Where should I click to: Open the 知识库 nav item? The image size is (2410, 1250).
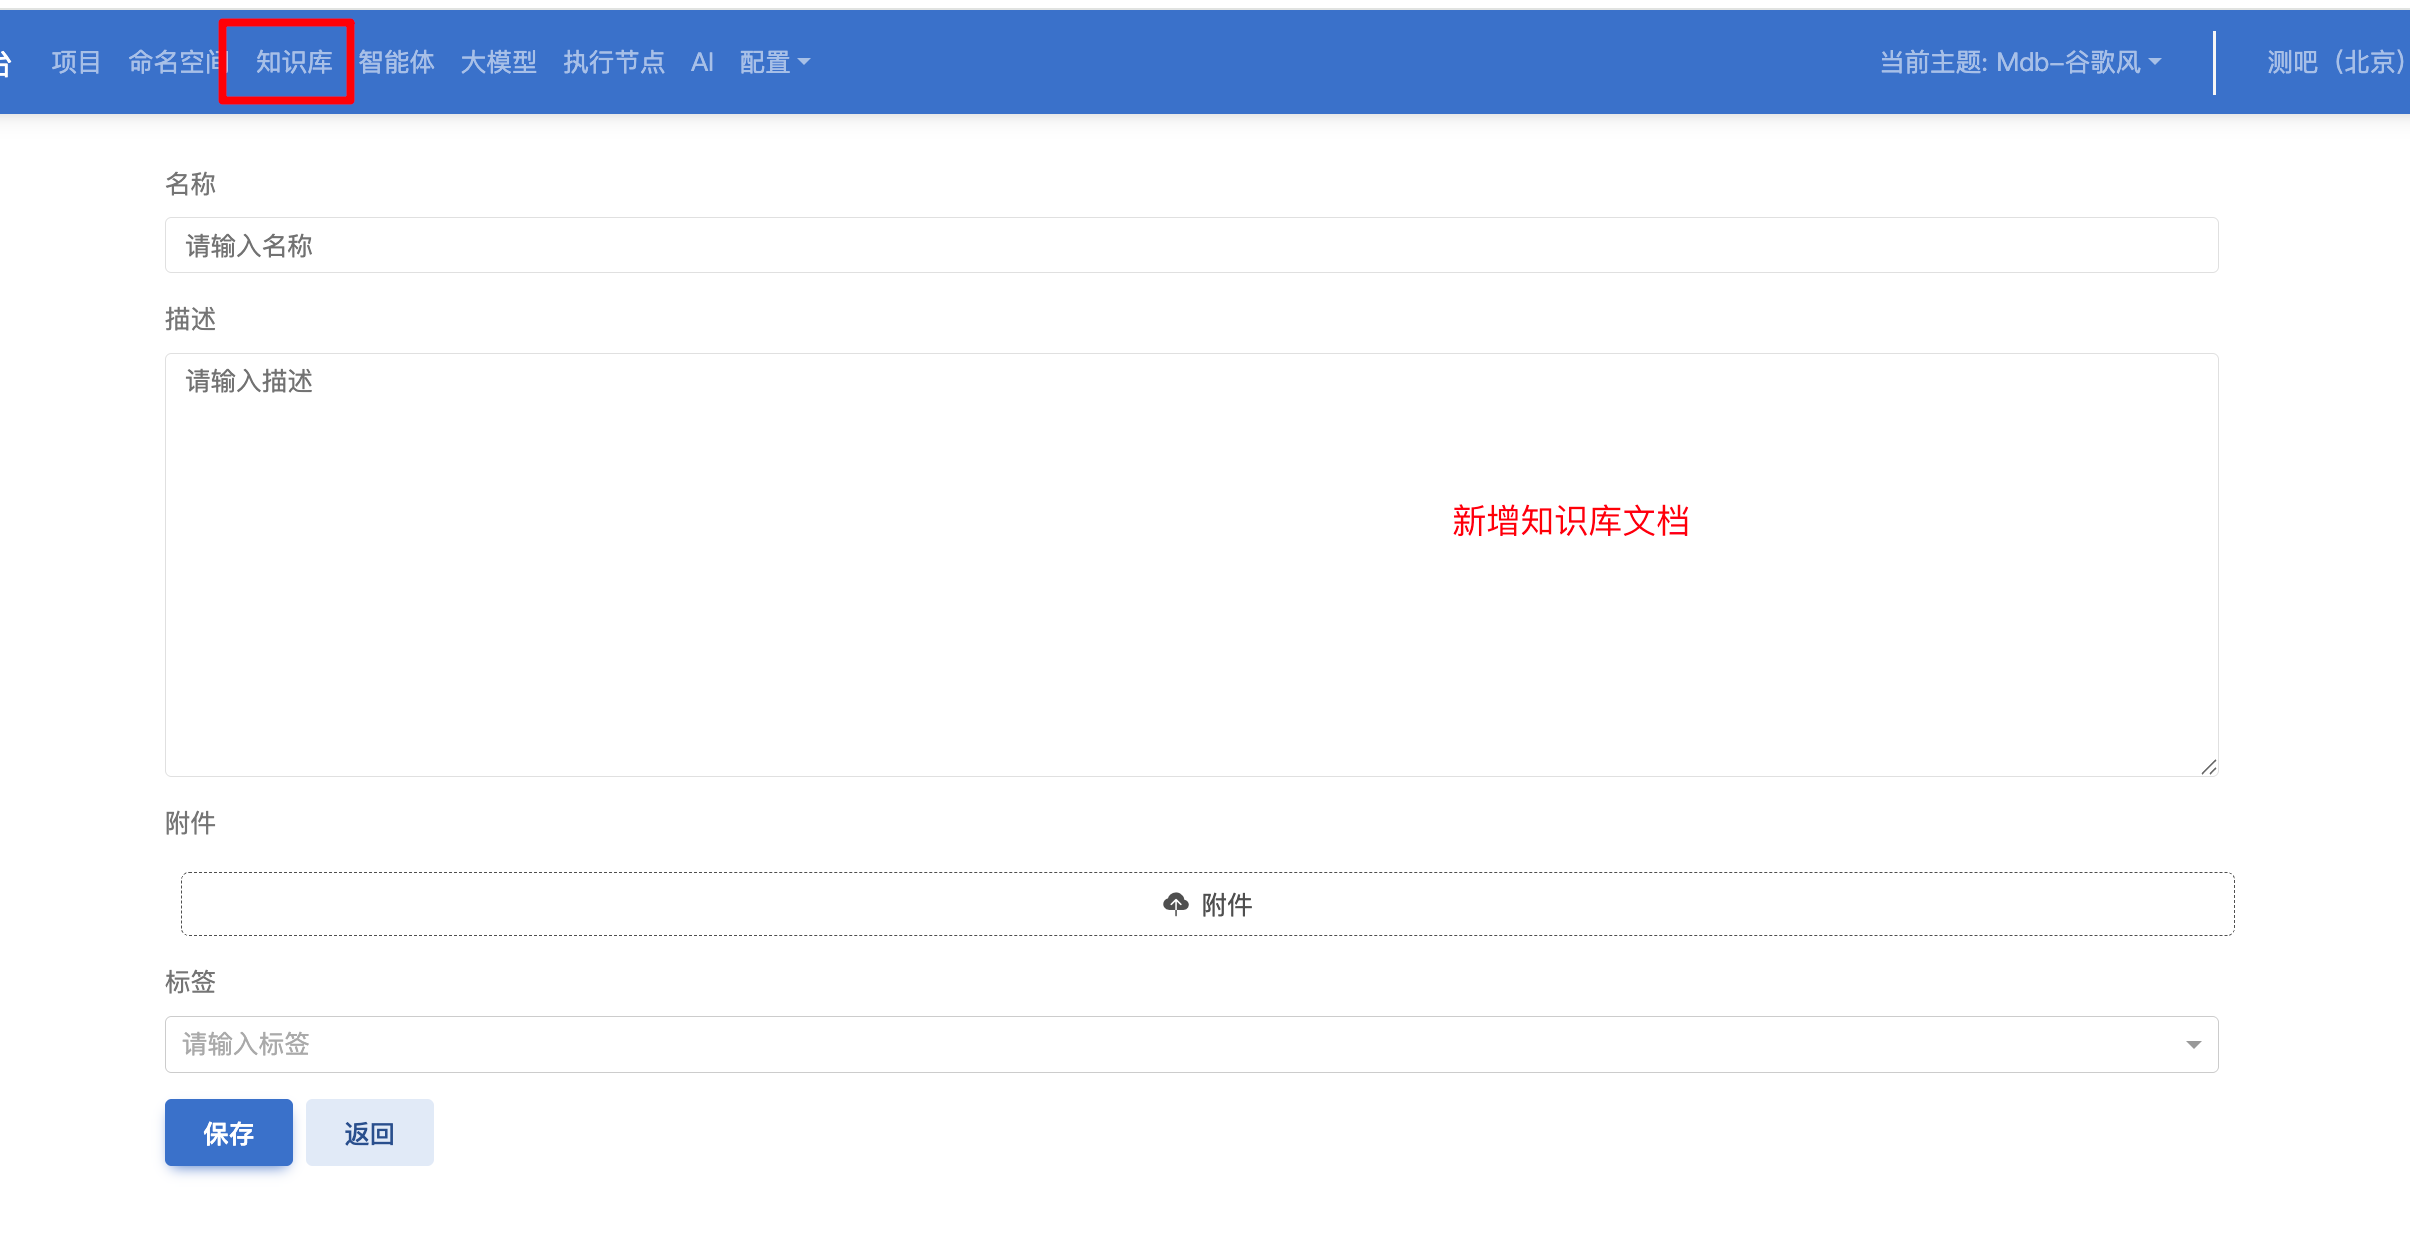tap(294, 62)
